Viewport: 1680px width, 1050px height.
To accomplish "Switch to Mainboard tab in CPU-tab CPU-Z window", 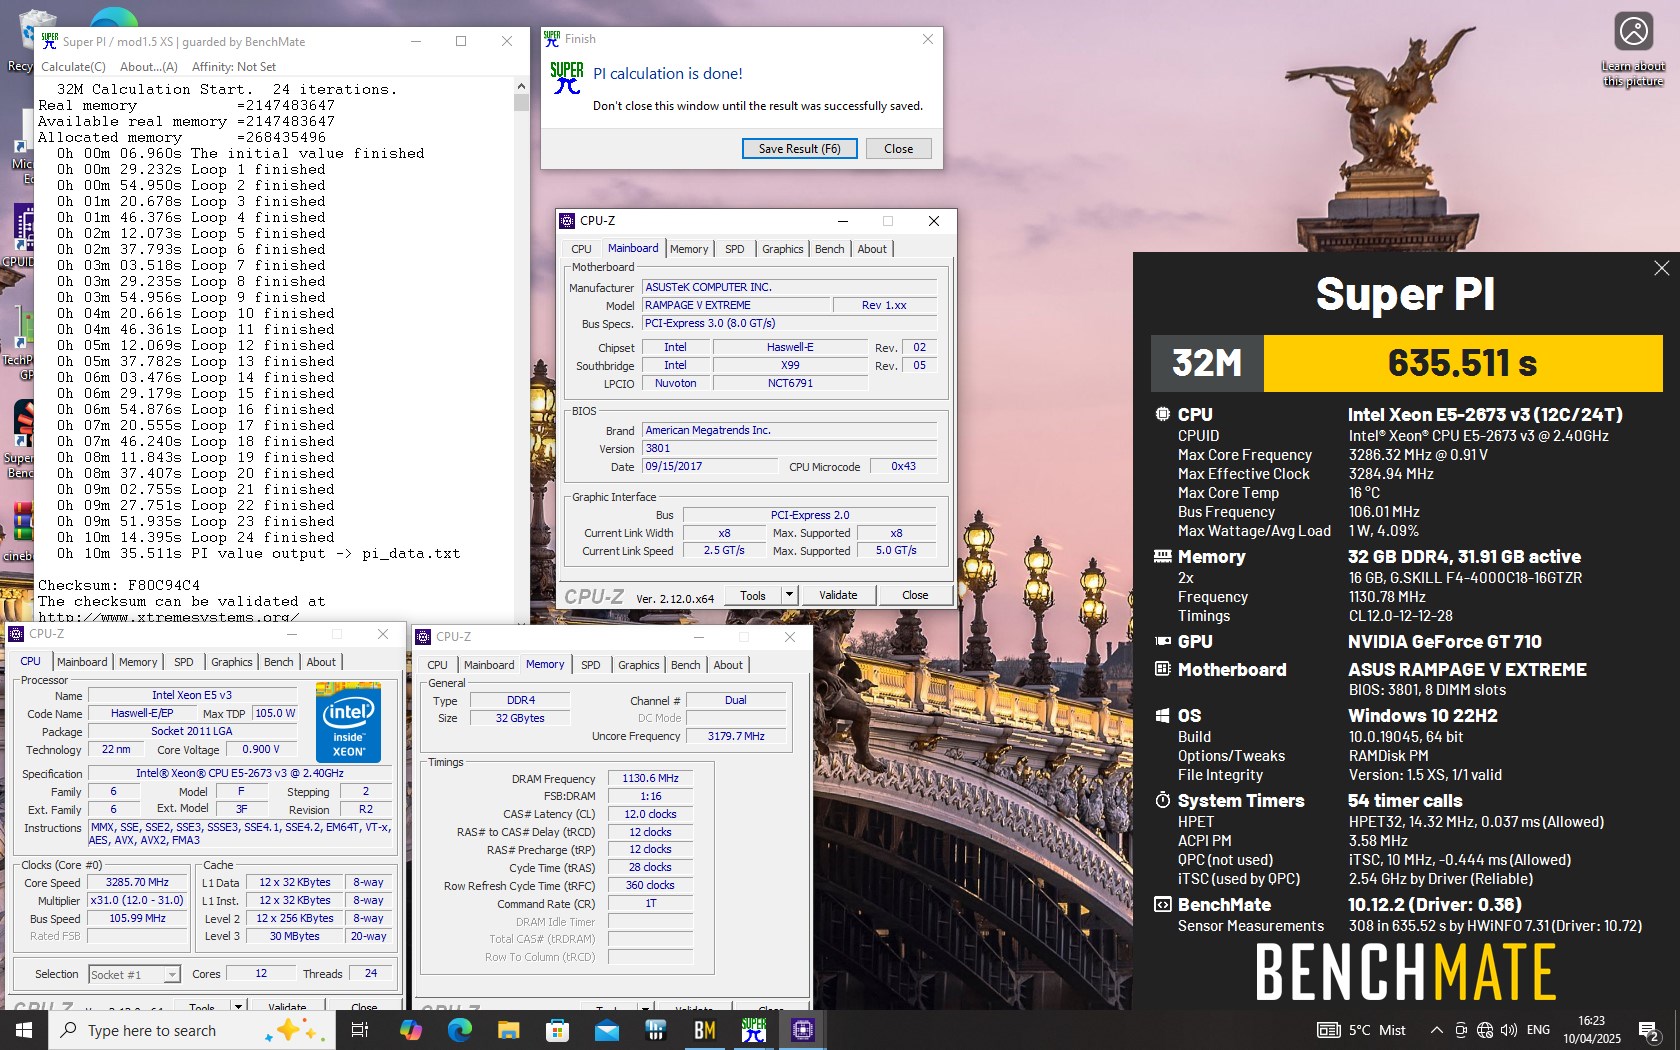I will click(82, 662).
